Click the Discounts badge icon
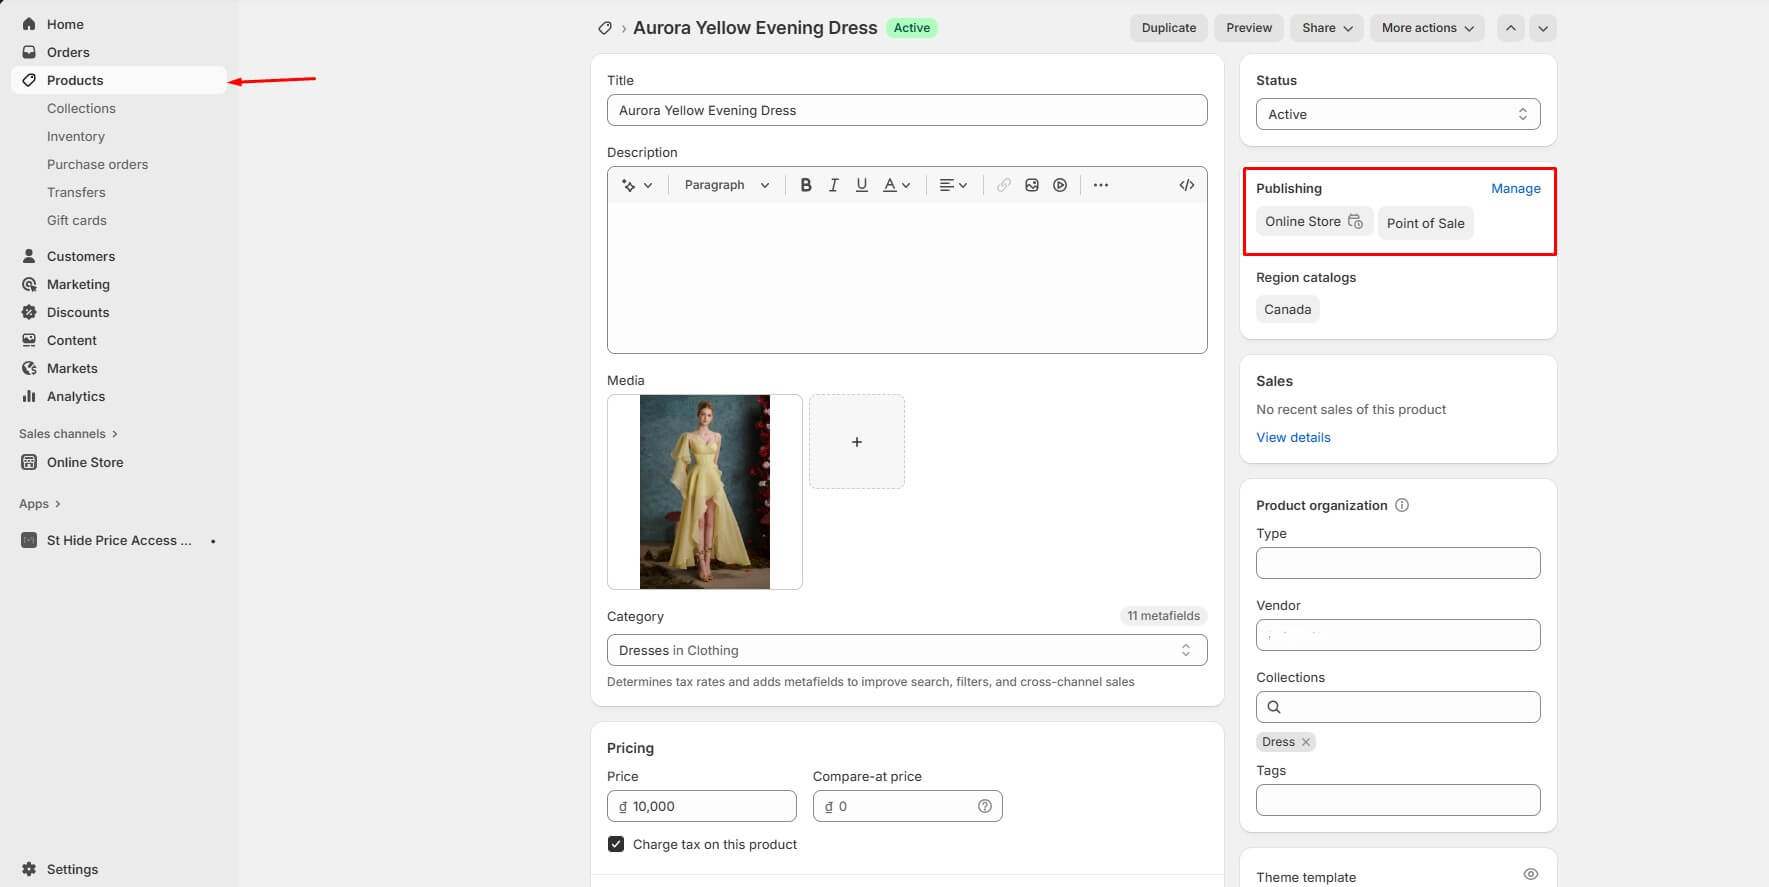Image resolution: width=1769 pixels, height=887 pixels. click(x=29, y=312)
